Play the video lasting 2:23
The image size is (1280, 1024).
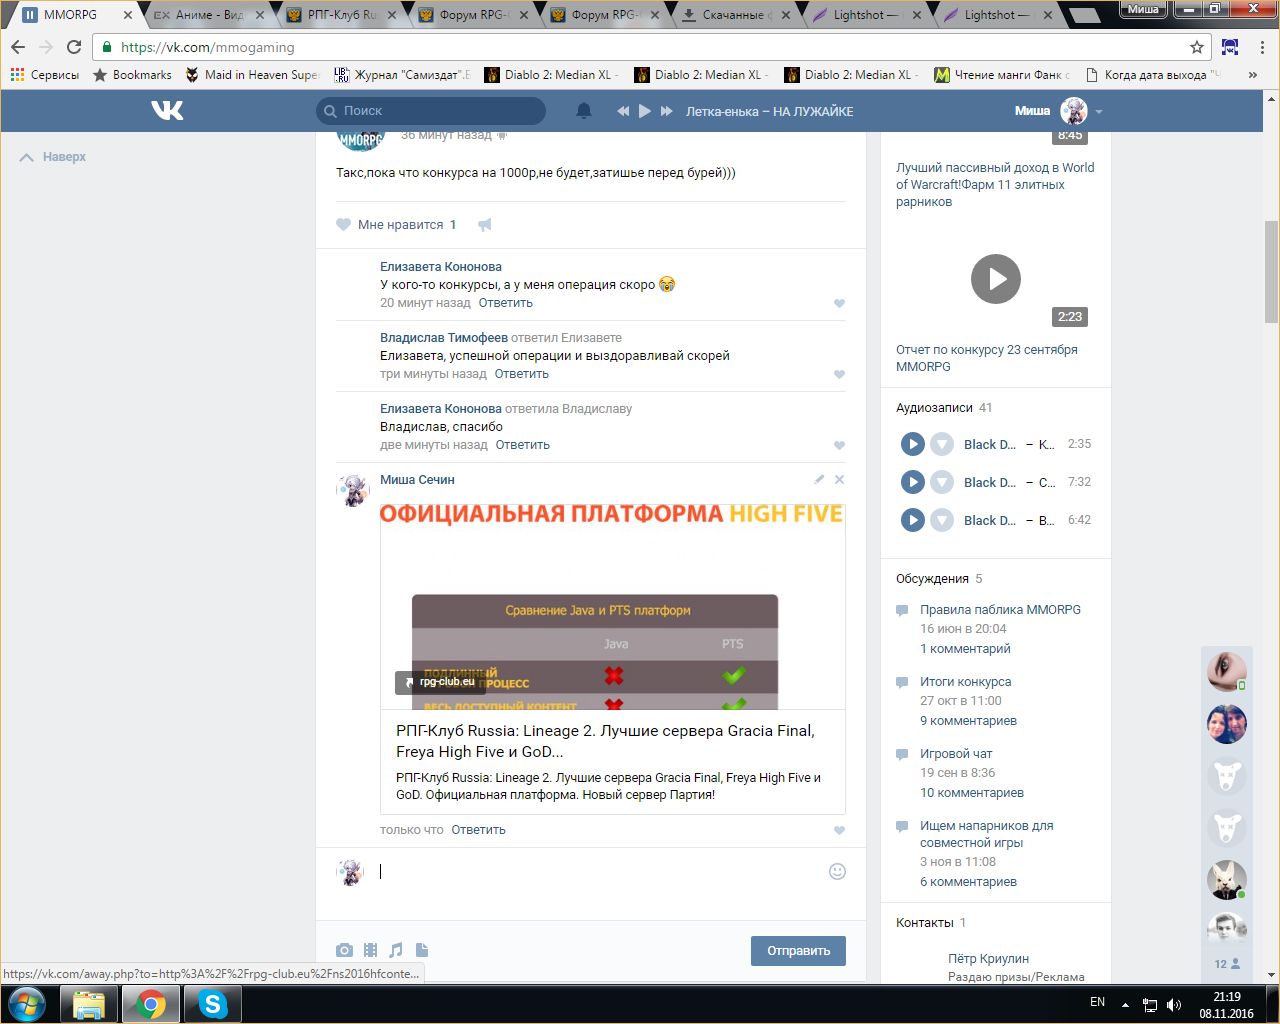[996, 279]
